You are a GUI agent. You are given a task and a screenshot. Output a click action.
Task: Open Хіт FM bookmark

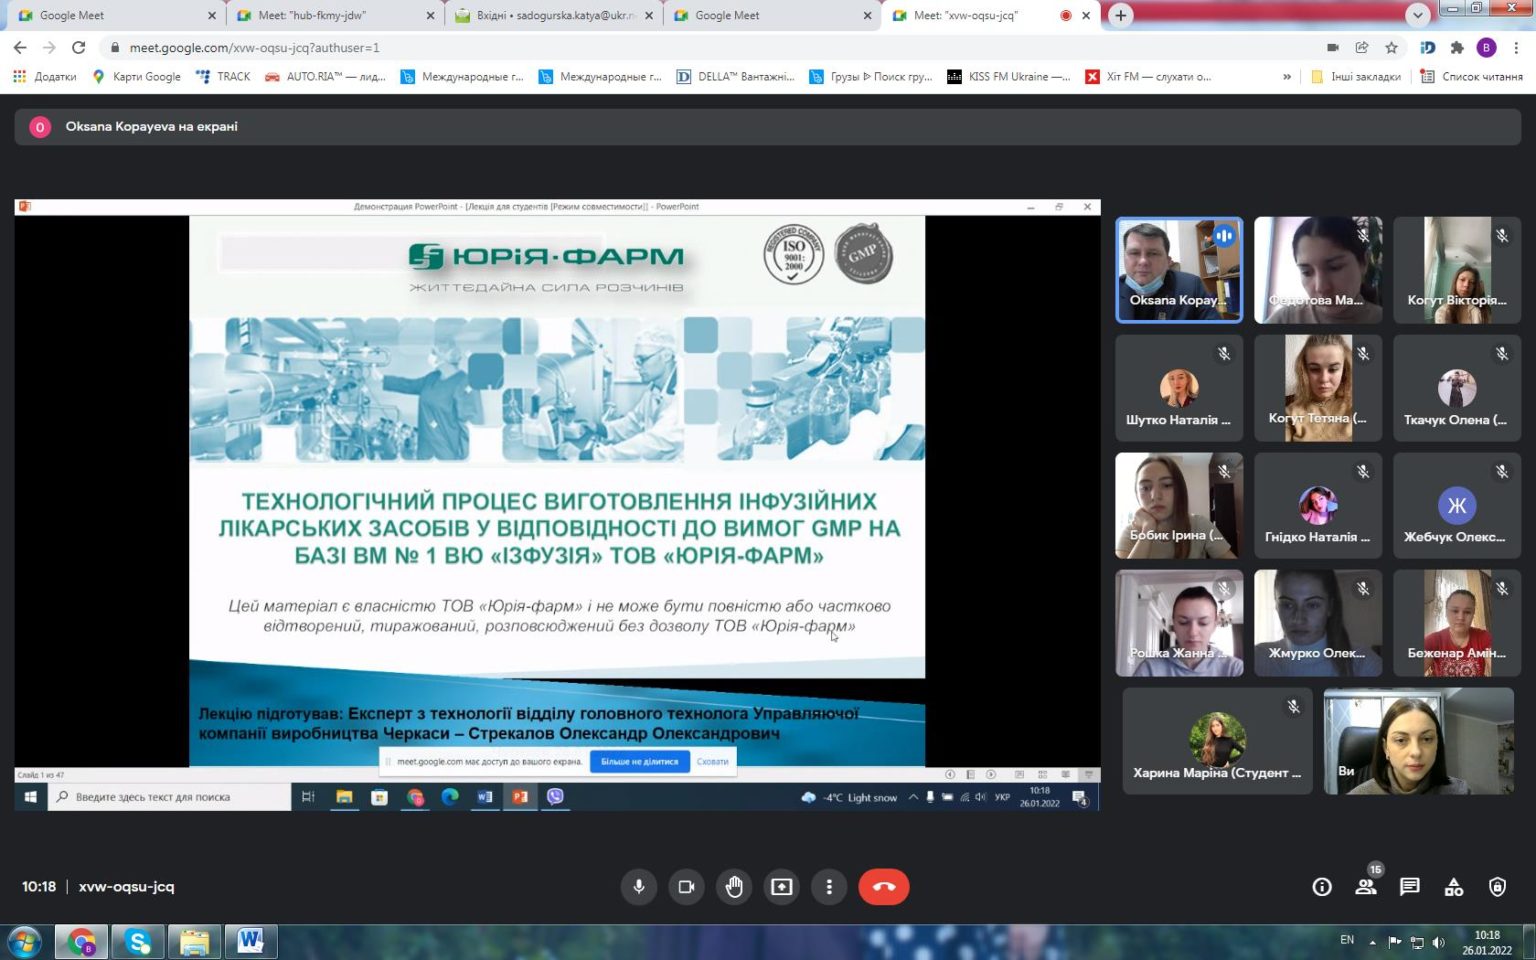tap(1148, 76)
